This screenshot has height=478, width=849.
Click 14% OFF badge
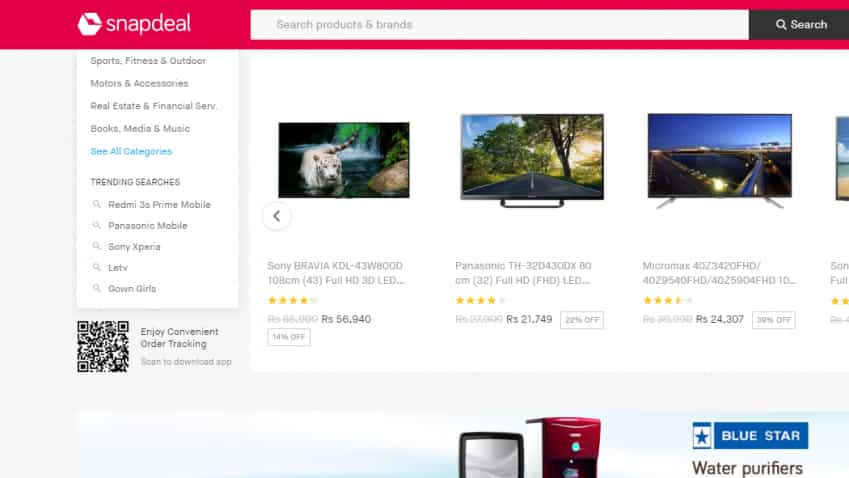289,337
